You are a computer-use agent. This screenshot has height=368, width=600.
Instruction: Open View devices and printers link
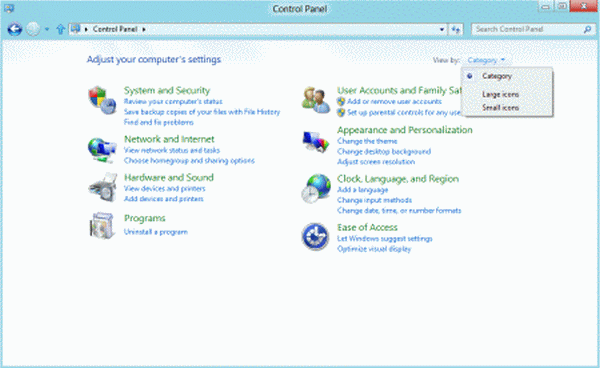165,188
